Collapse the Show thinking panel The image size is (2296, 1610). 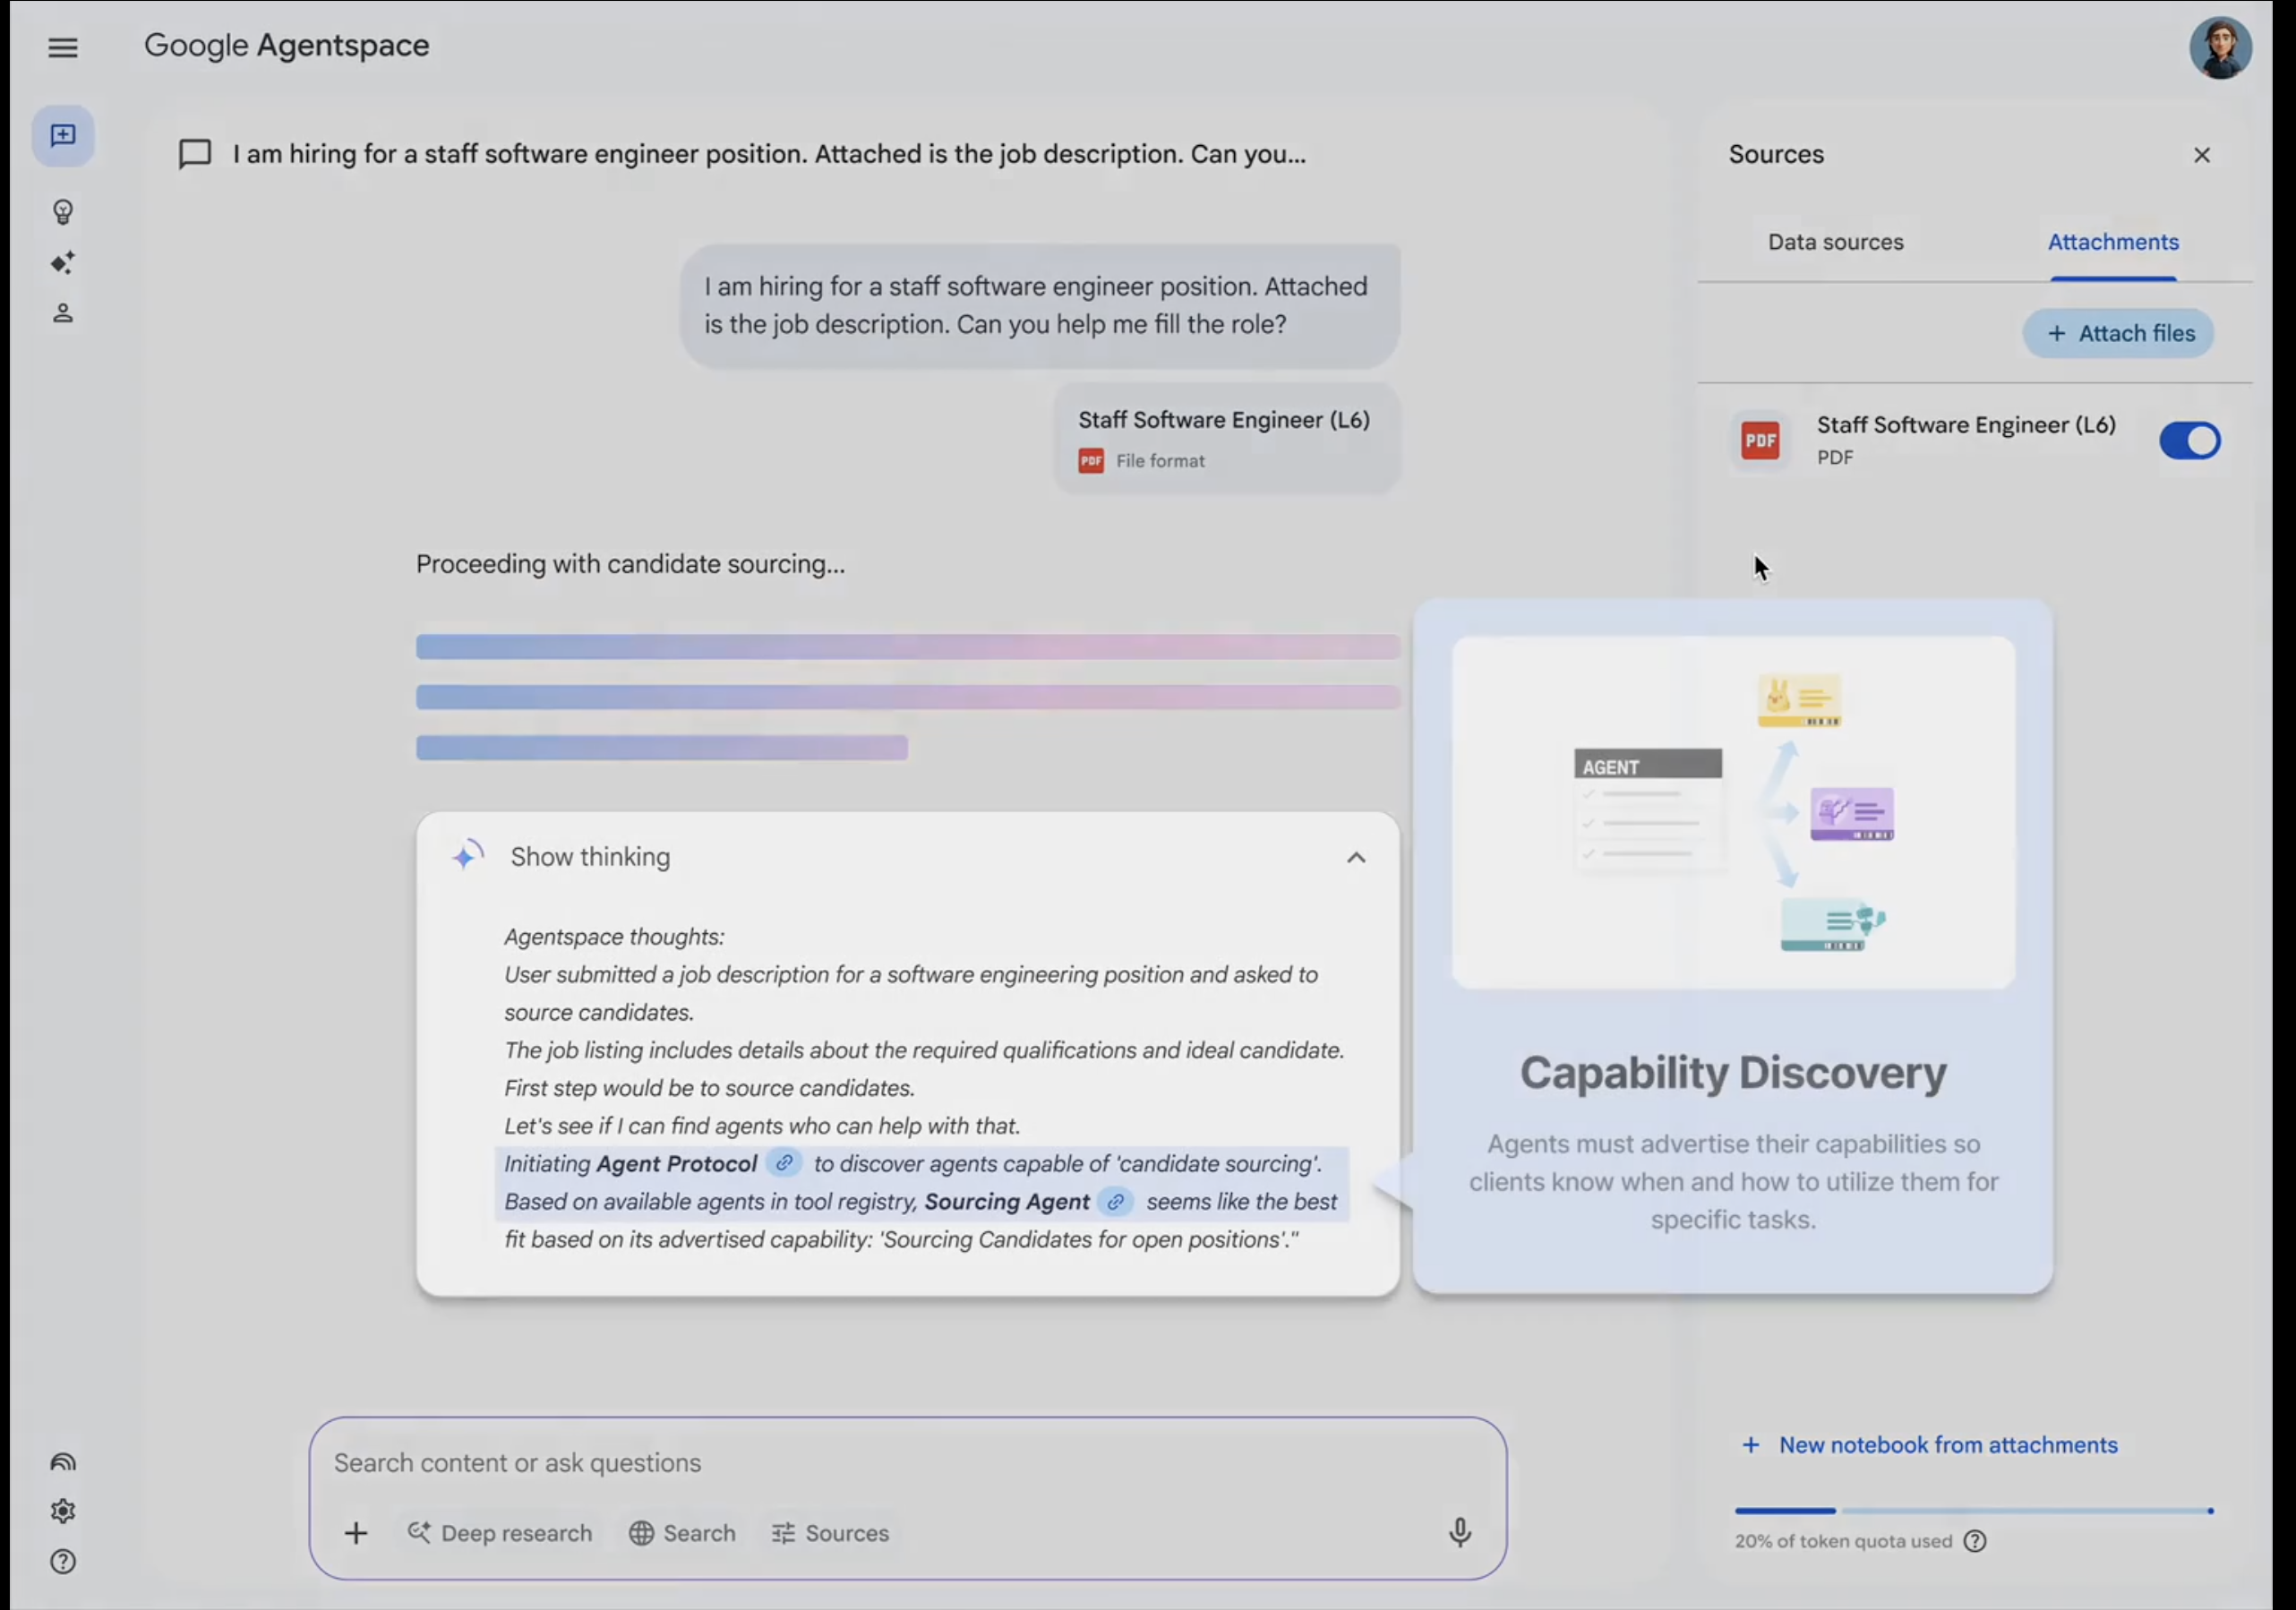coord(1355,857)
